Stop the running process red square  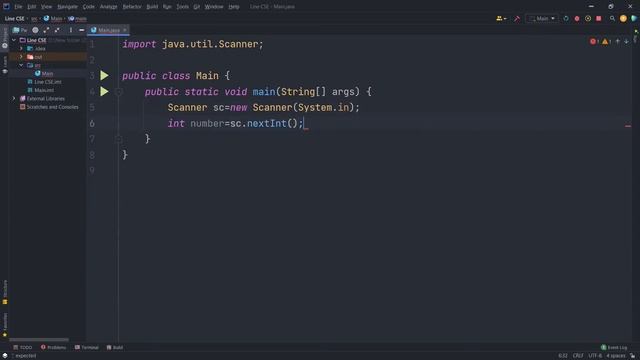pos(599,18)
